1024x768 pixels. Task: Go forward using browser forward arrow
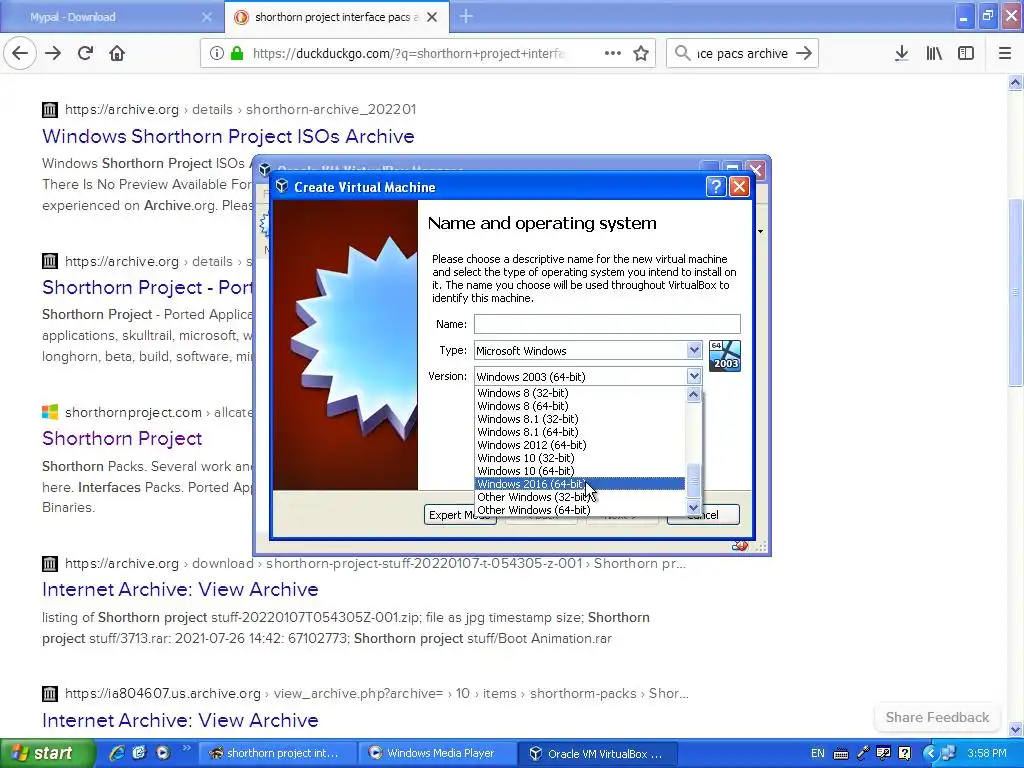53,53
